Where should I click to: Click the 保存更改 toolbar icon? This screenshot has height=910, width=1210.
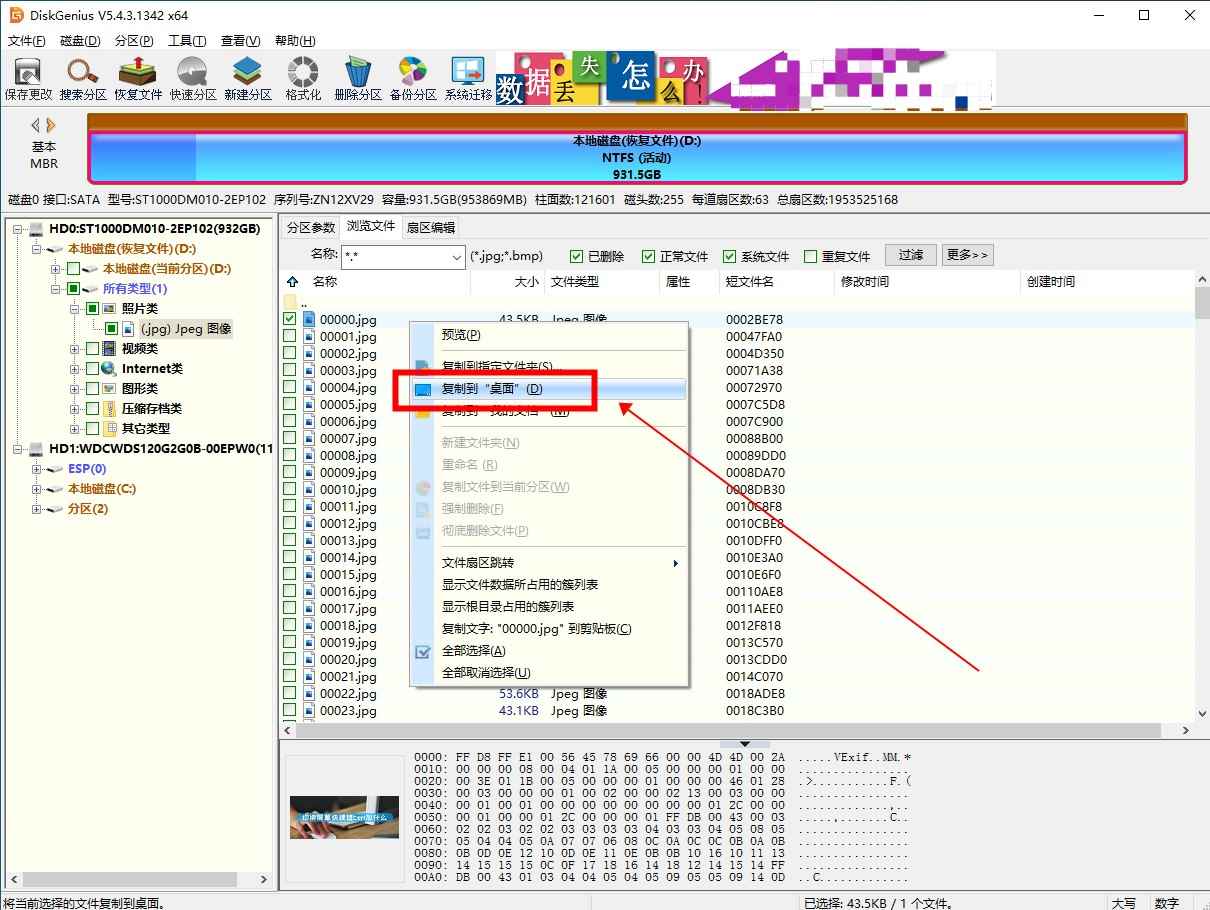[x=28, y=79]
